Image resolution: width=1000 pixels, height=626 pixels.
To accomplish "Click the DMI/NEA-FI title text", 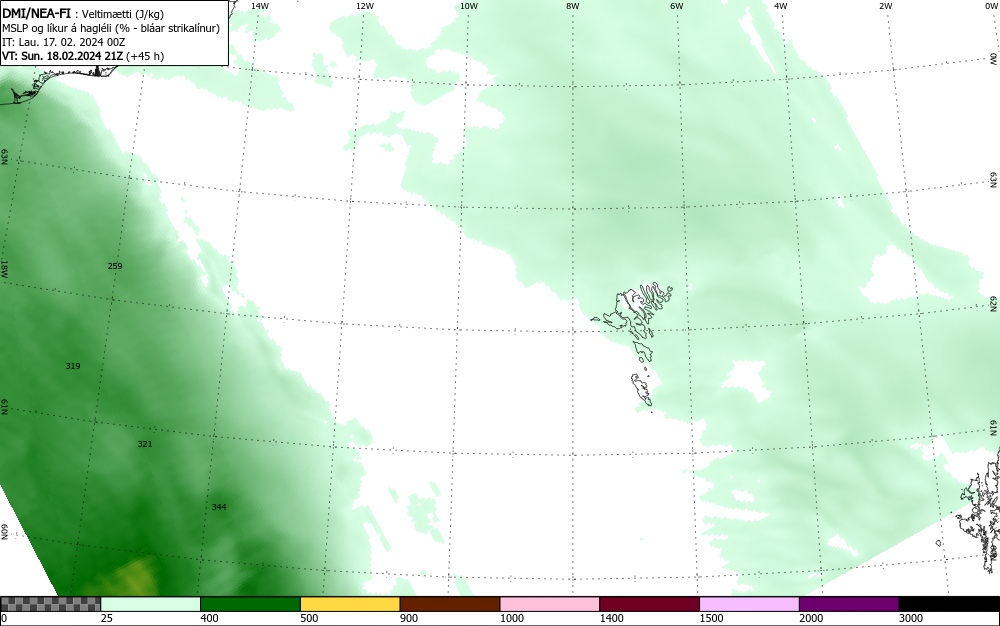I will coord(36,13).
